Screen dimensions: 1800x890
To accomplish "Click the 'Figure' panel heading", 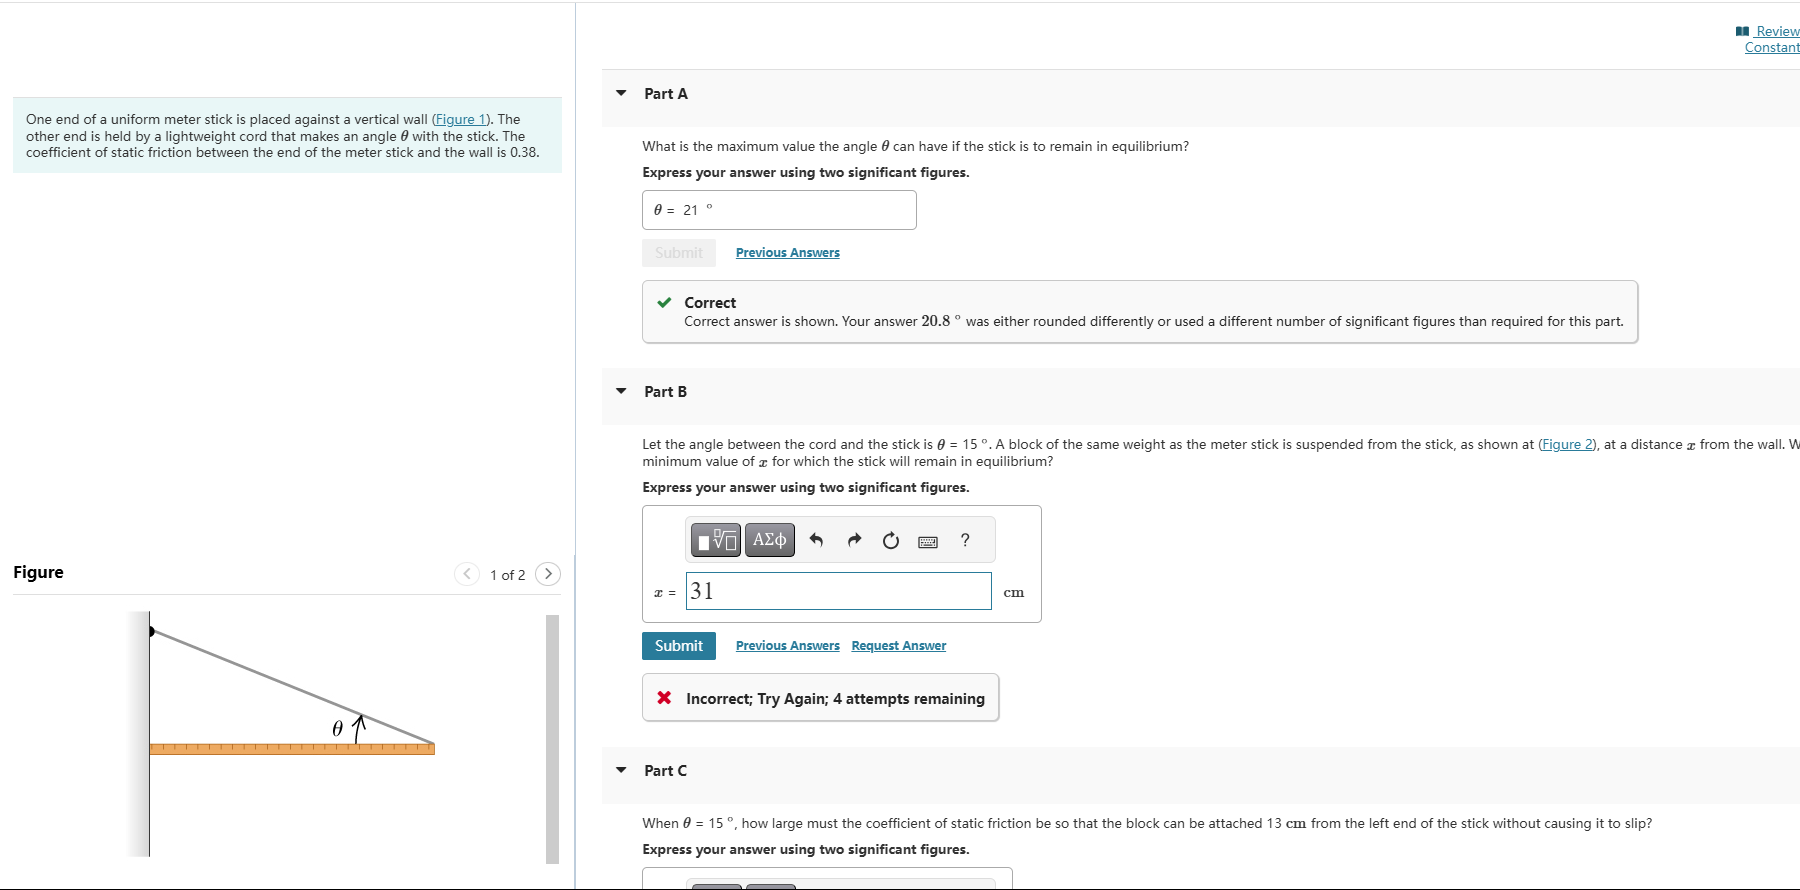I will [x=38, y=572].
